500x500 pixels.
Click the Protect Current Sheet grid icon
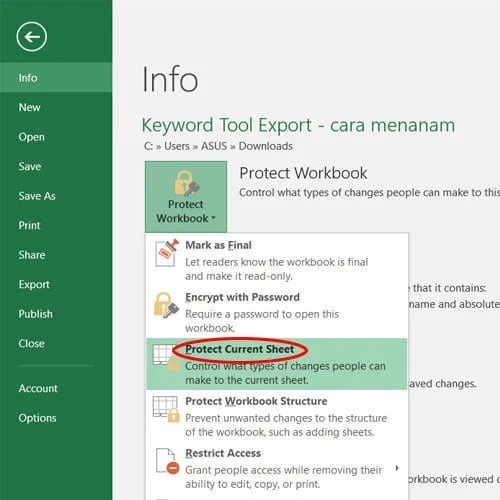pos(166,357)
